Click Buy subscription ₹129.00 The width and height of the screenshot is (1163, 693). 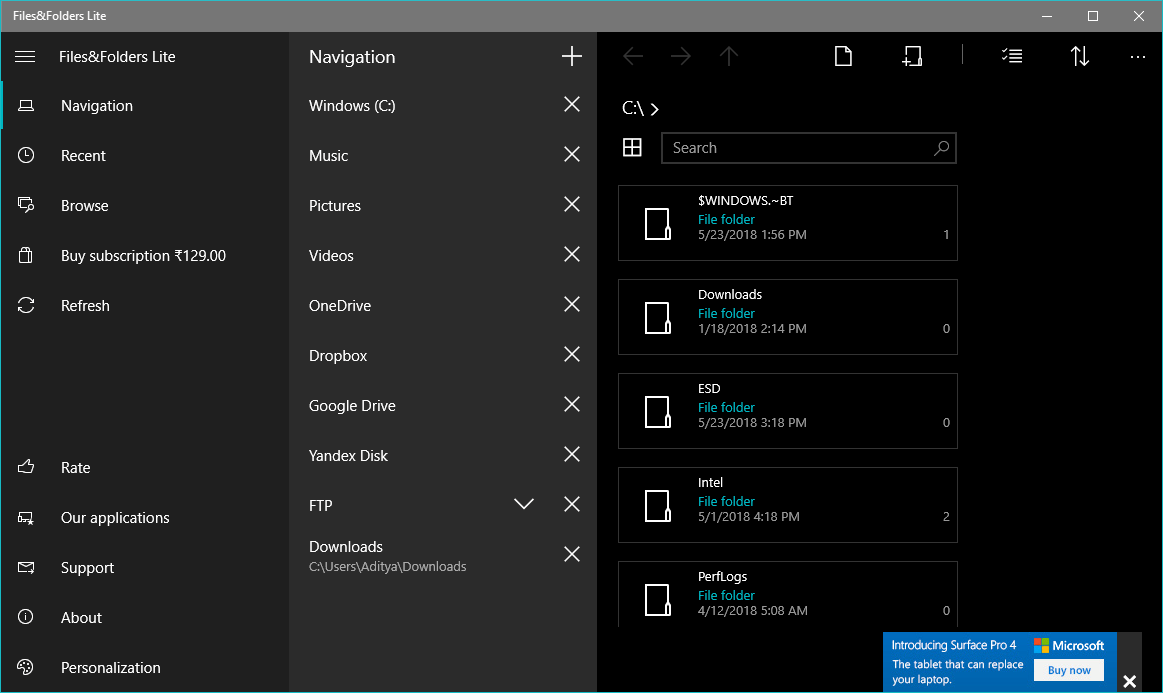coord(143,256)
